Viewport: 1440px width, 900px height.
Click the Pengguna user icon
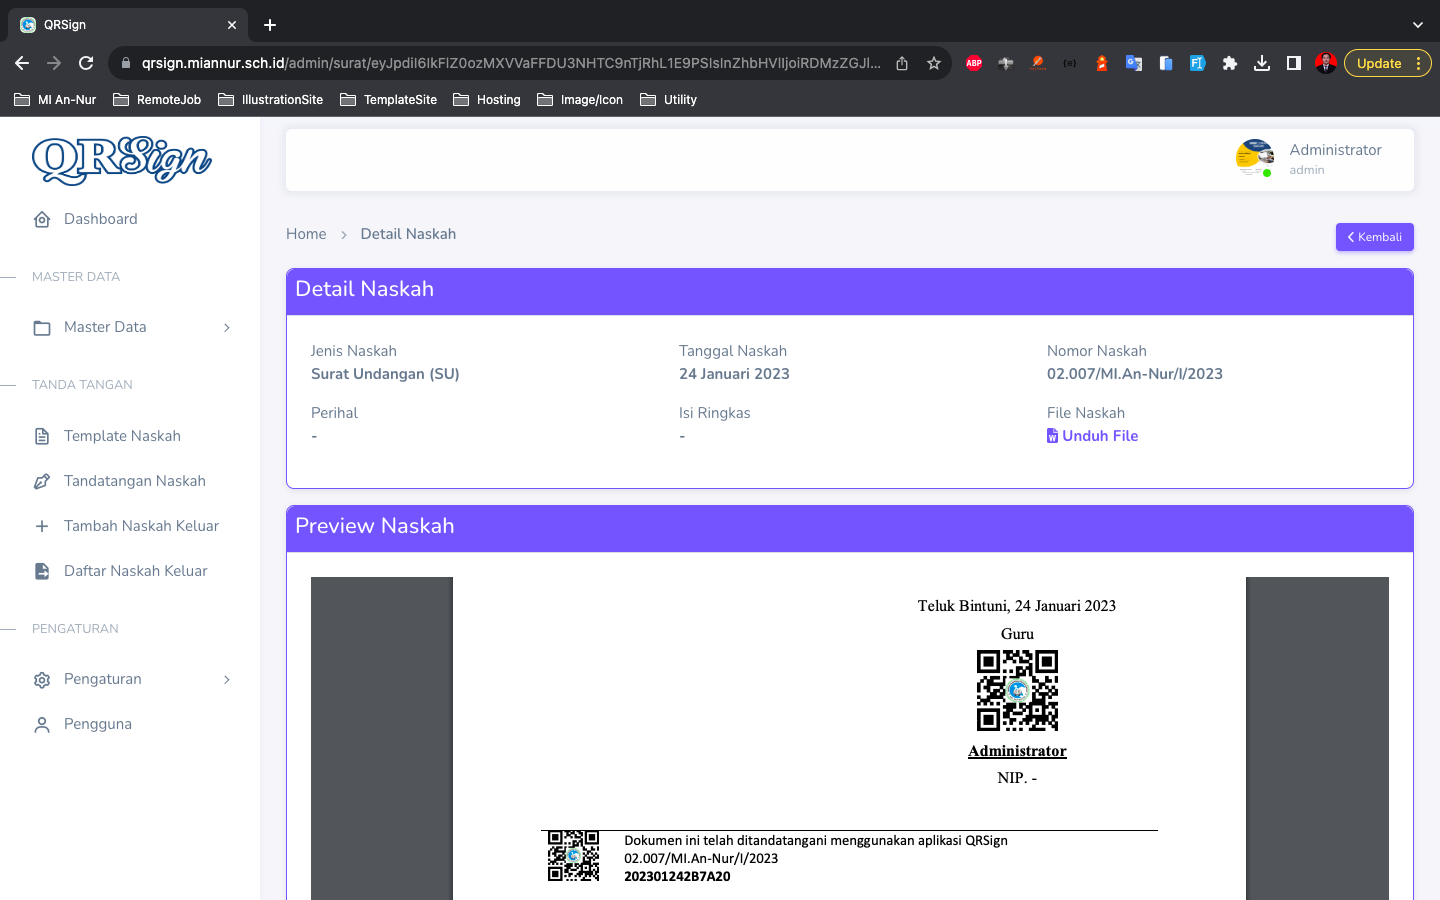[42, 724]
